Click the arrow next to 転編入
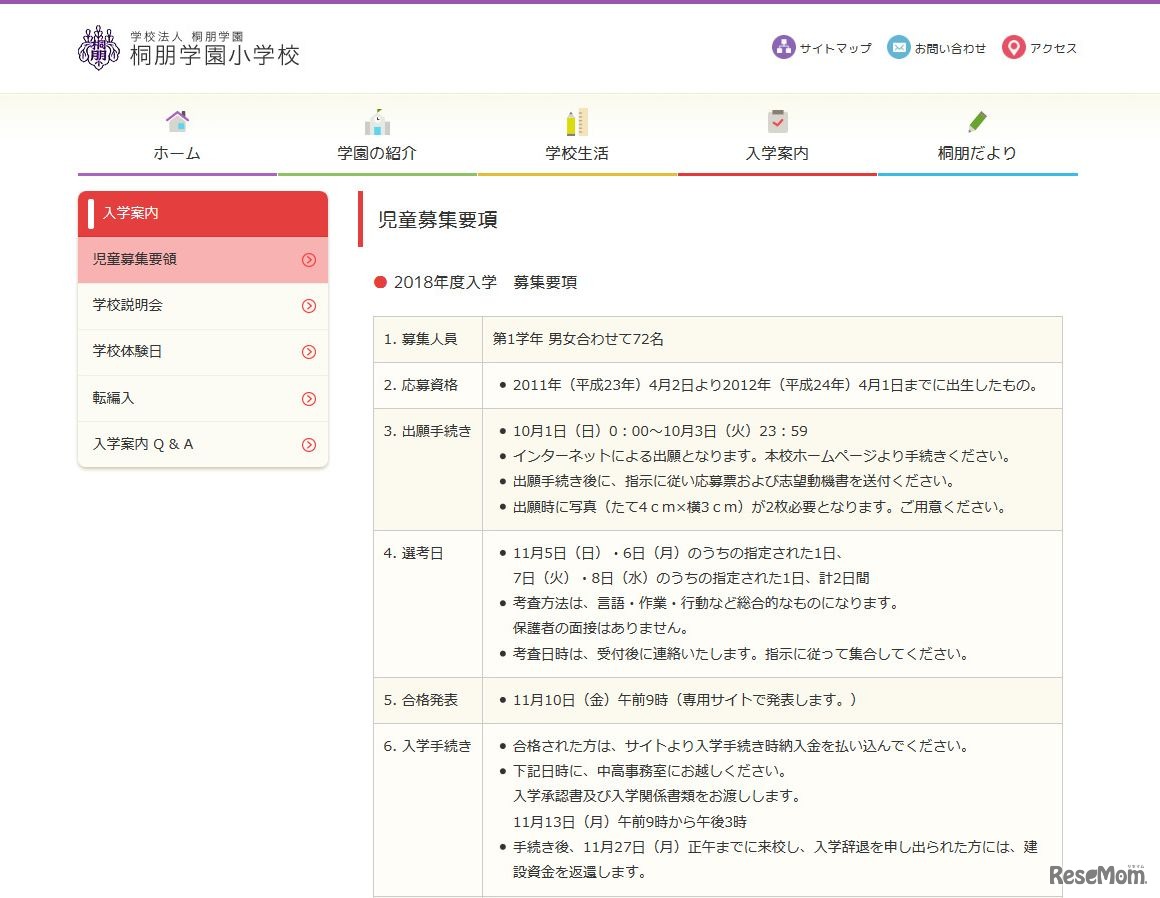The height and width of the screenshot is (898, 1160). pyautogui.click(x=308, y=399)
